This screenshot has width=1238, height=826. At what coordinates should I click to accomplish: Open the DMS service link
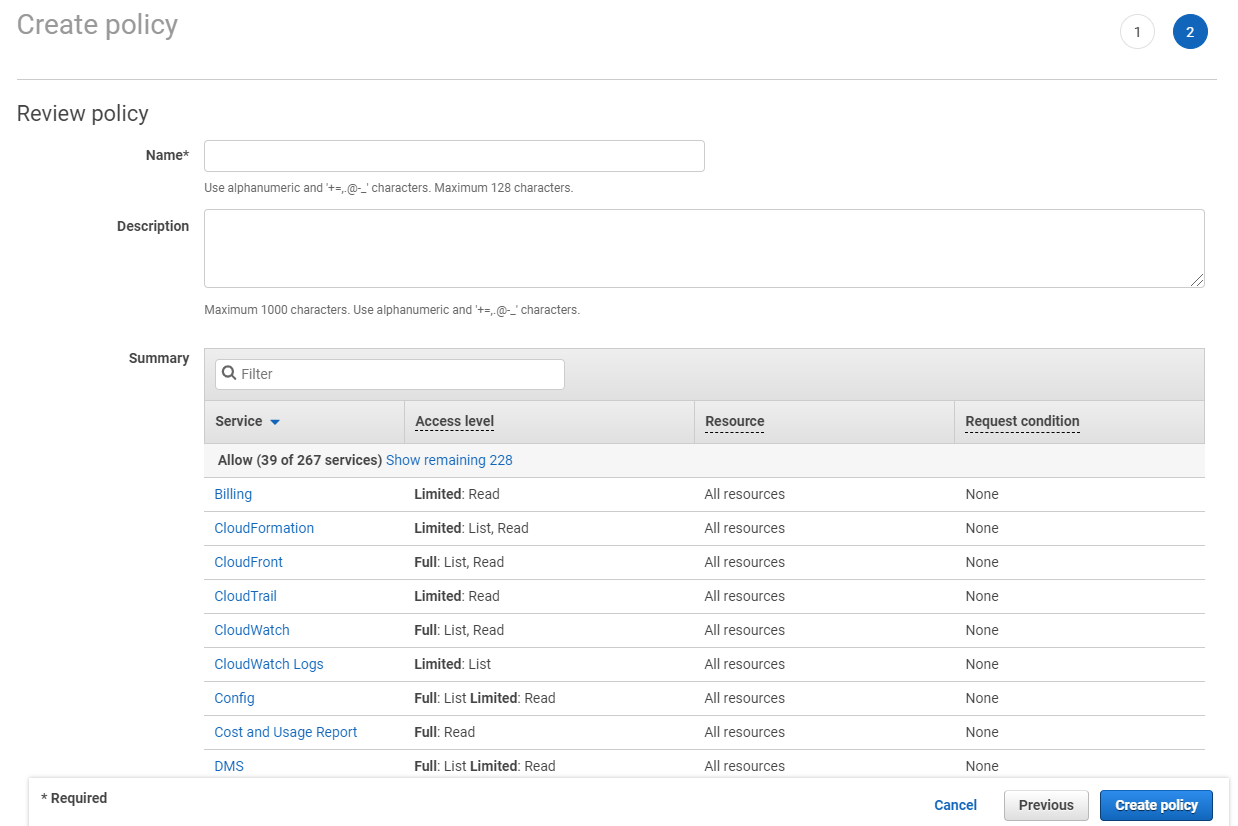point(229,766)
